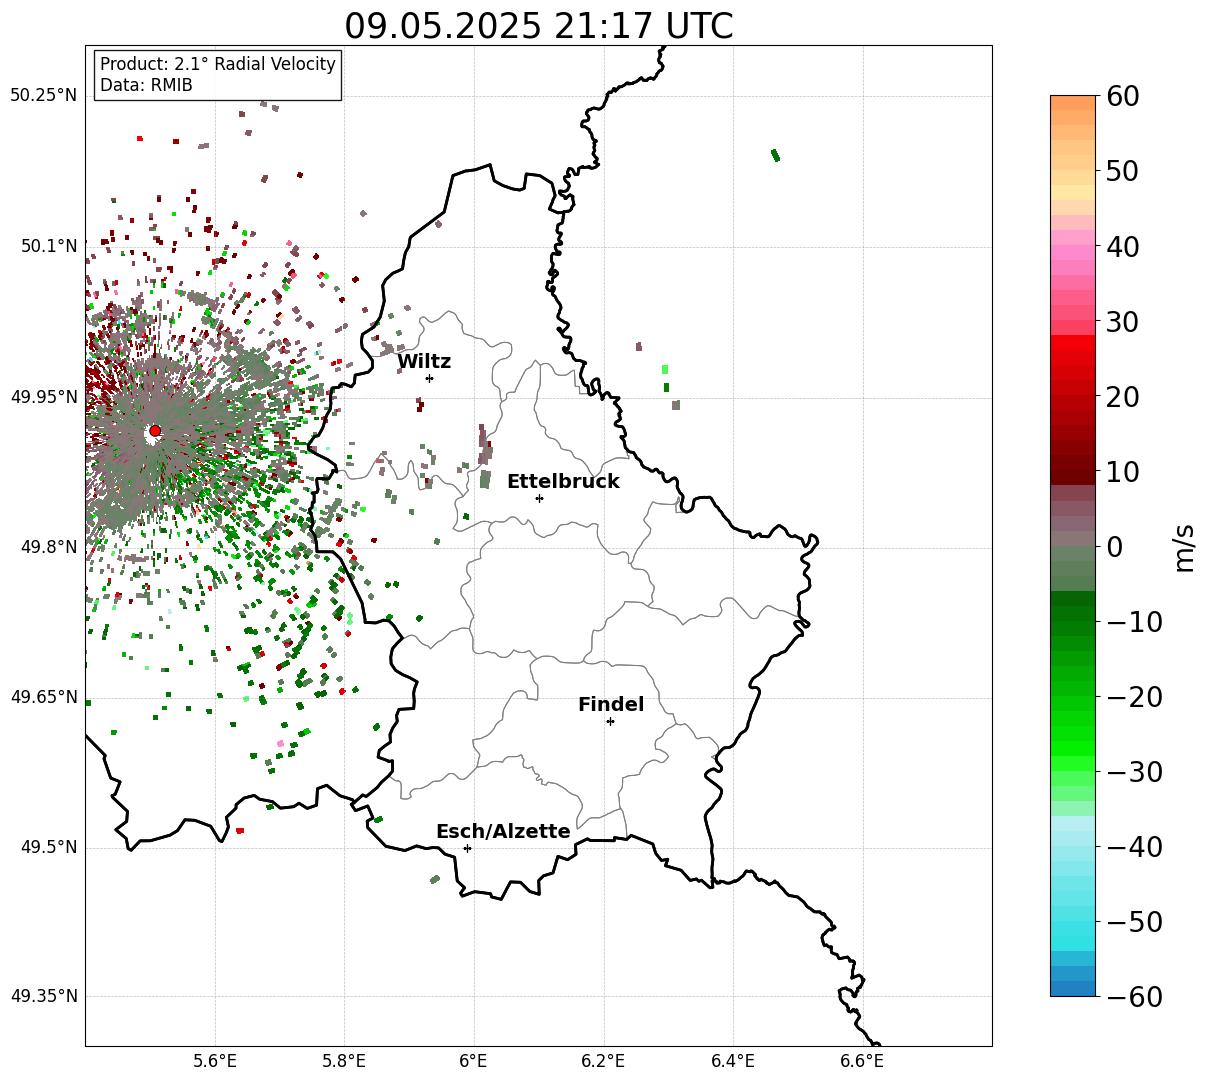Click the 50.1°N latitude label
Image resolution: width=1207 pixels, height=1081 pixels.
click(48, 246)
